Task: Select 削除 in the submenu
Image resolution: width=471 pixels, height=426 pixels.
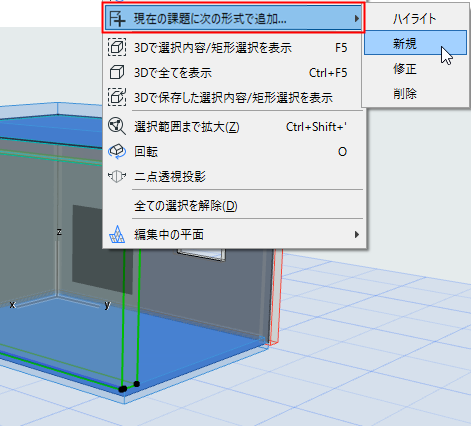Action: [415, 94]
